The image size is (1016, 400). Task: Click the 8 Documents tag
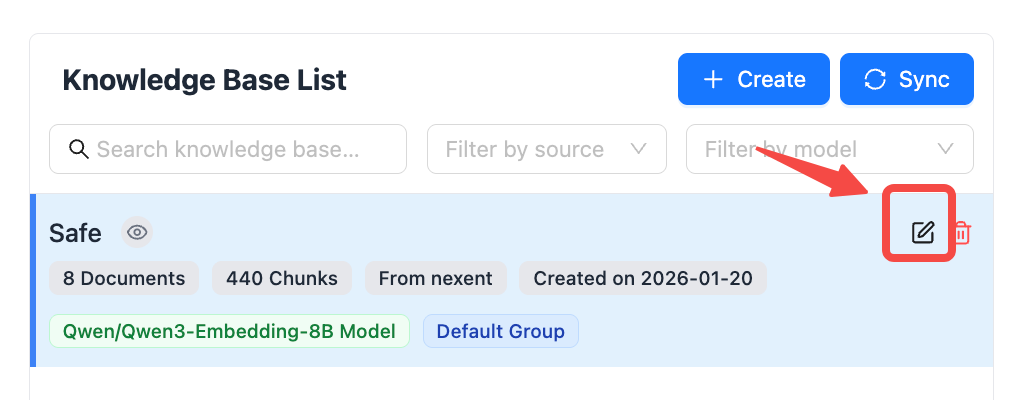(x=124, y=278)
